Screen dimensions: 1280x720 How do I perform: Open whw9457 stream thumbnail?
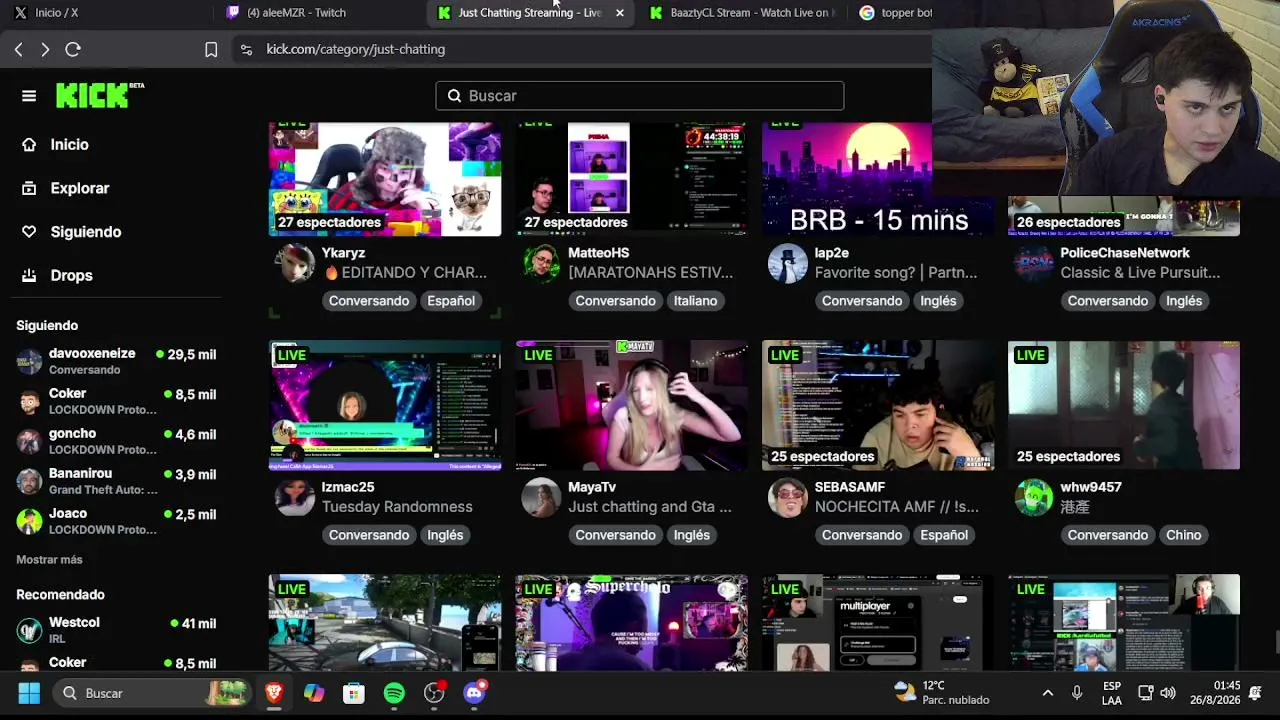coord(1124,405)
